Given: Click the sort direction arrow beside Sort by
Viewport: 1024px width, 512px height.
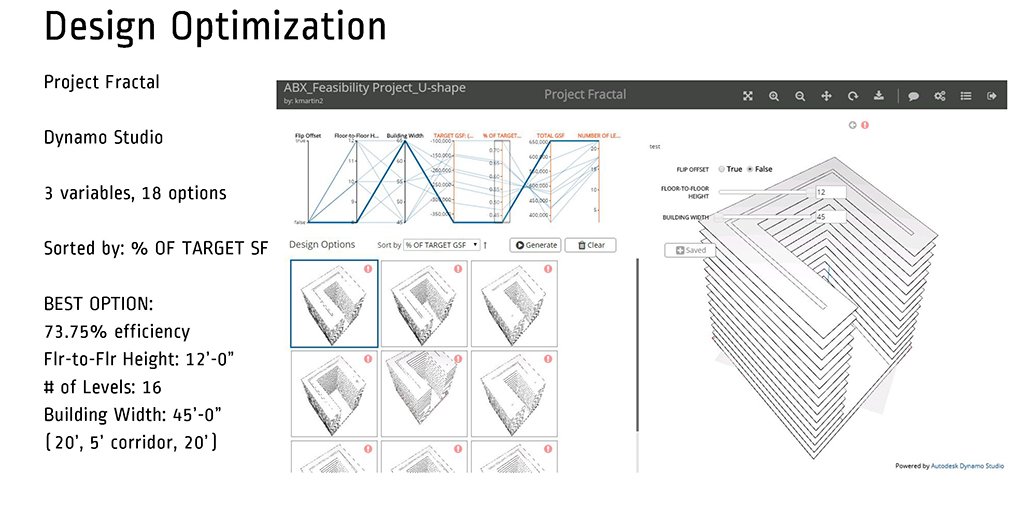Looking at the screenshot, I should click(485, 245).
